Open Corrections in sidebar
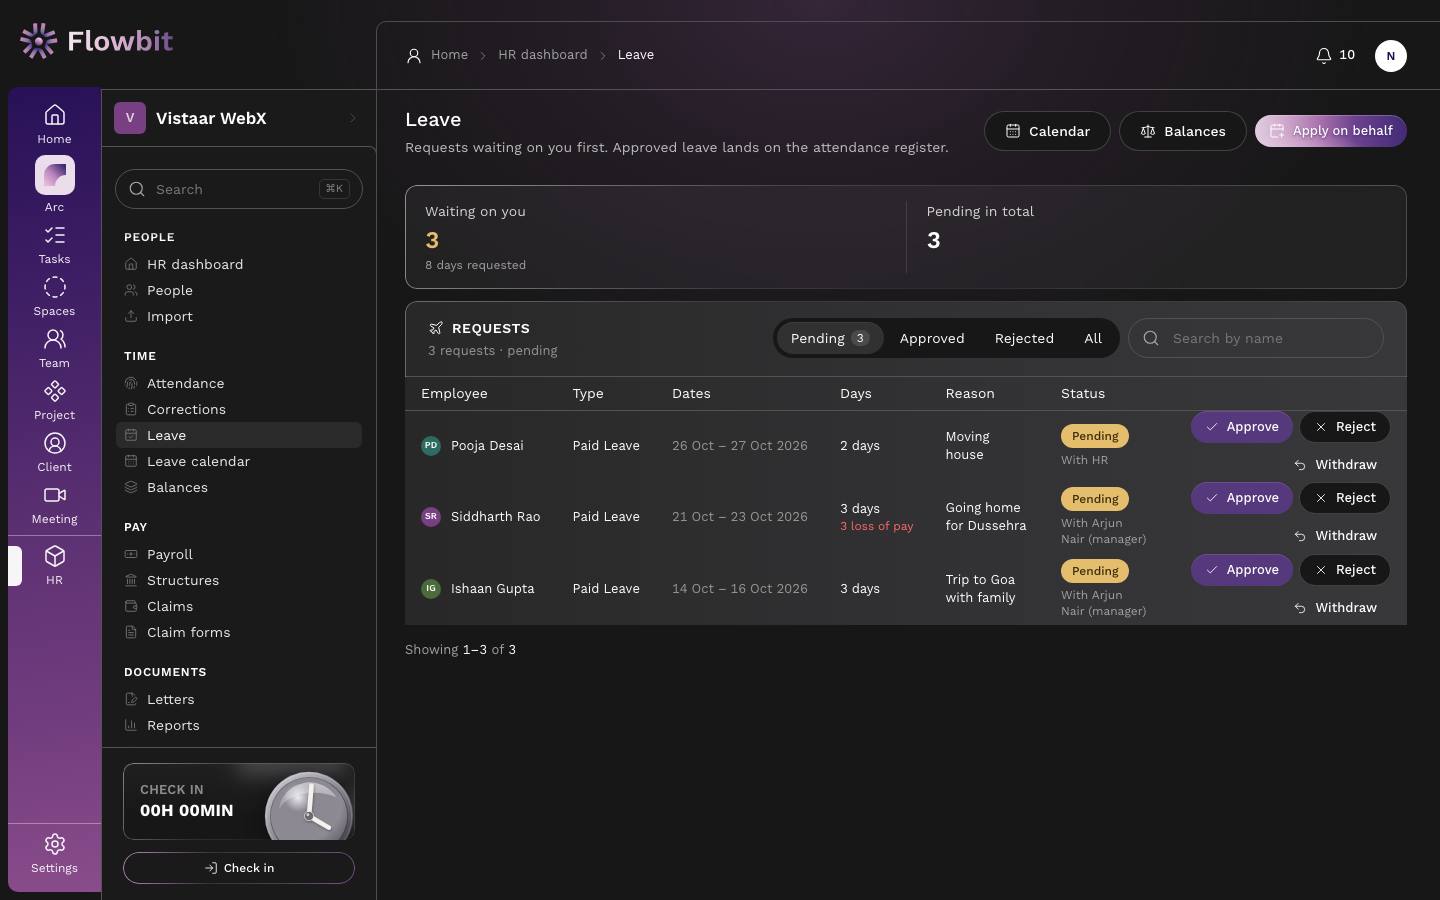This screenshot has width=1440, height=900. [239, 409]
